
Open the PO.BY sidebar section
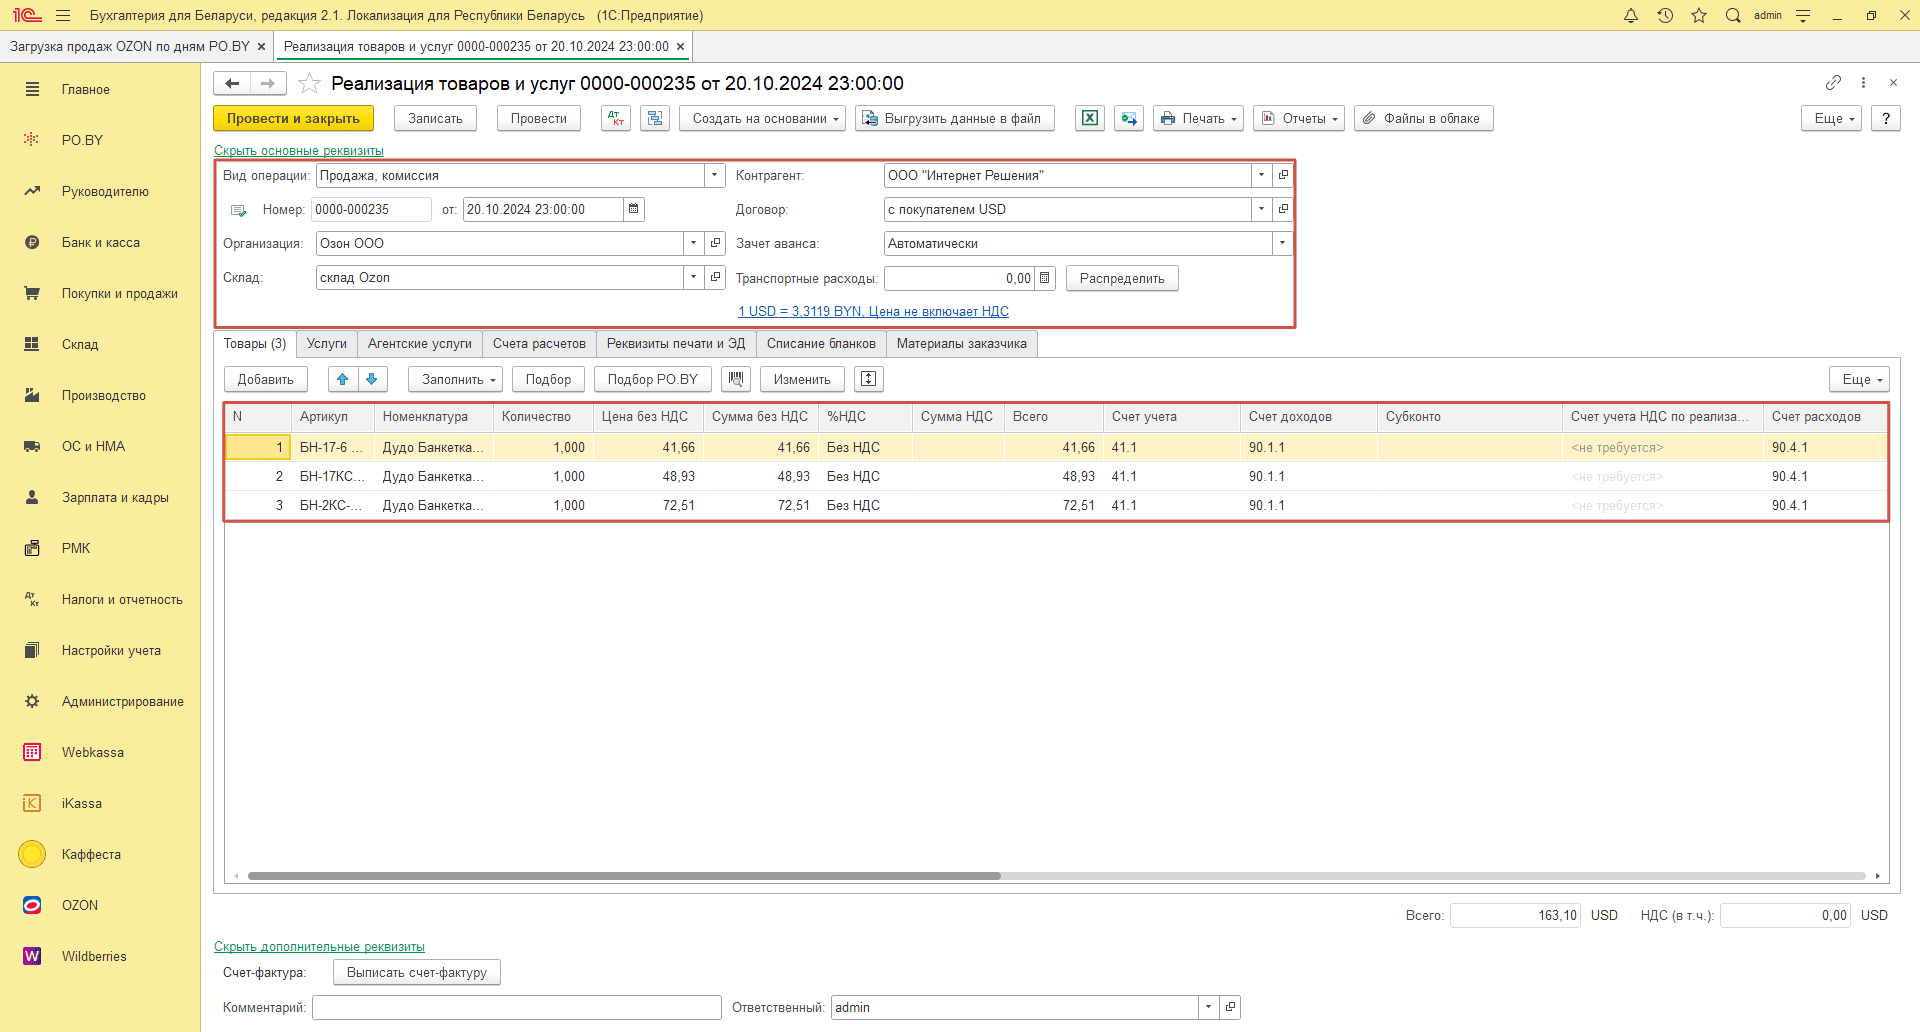coord(82,141)
